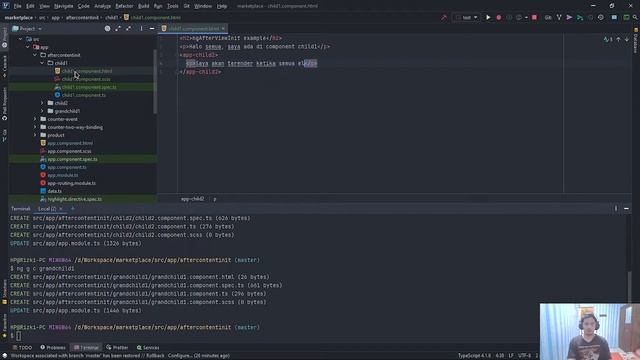Click the purple push arrow toolbar icon

tap(569, 18)
